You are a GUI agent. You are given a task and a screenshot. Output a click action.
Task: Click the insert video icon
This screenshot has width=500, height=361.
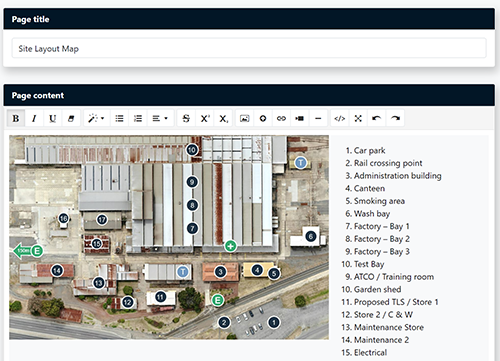tap(300, 118)
